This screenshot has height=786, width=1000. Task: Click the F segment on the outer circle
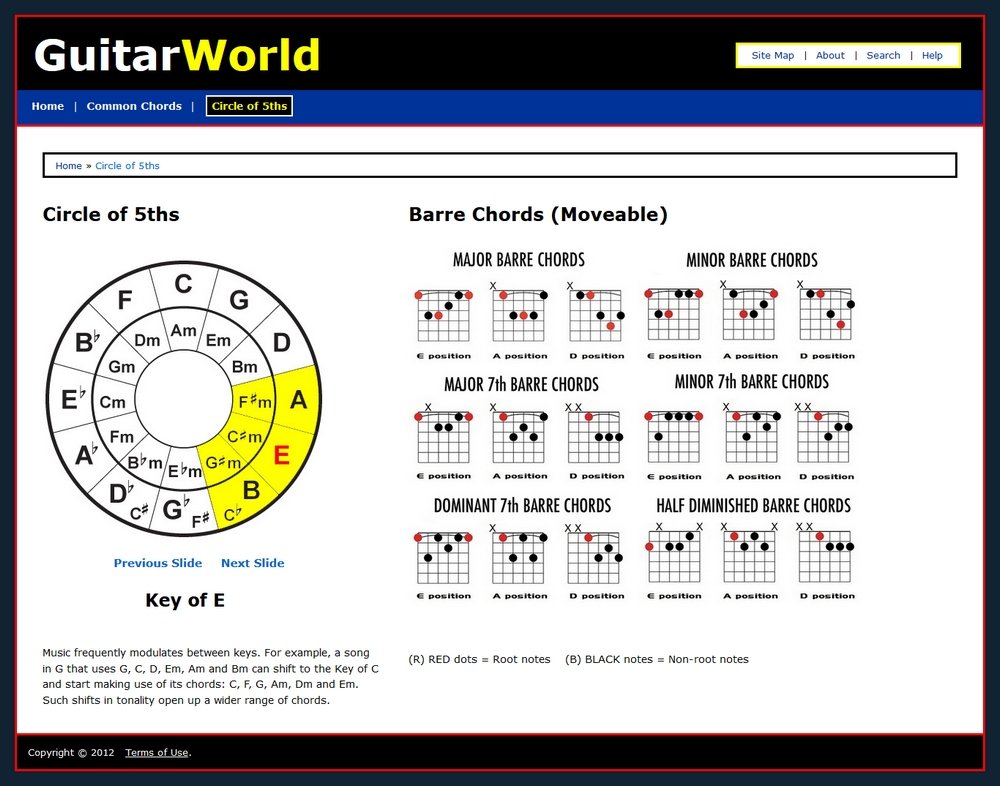[x=125, y=300]
